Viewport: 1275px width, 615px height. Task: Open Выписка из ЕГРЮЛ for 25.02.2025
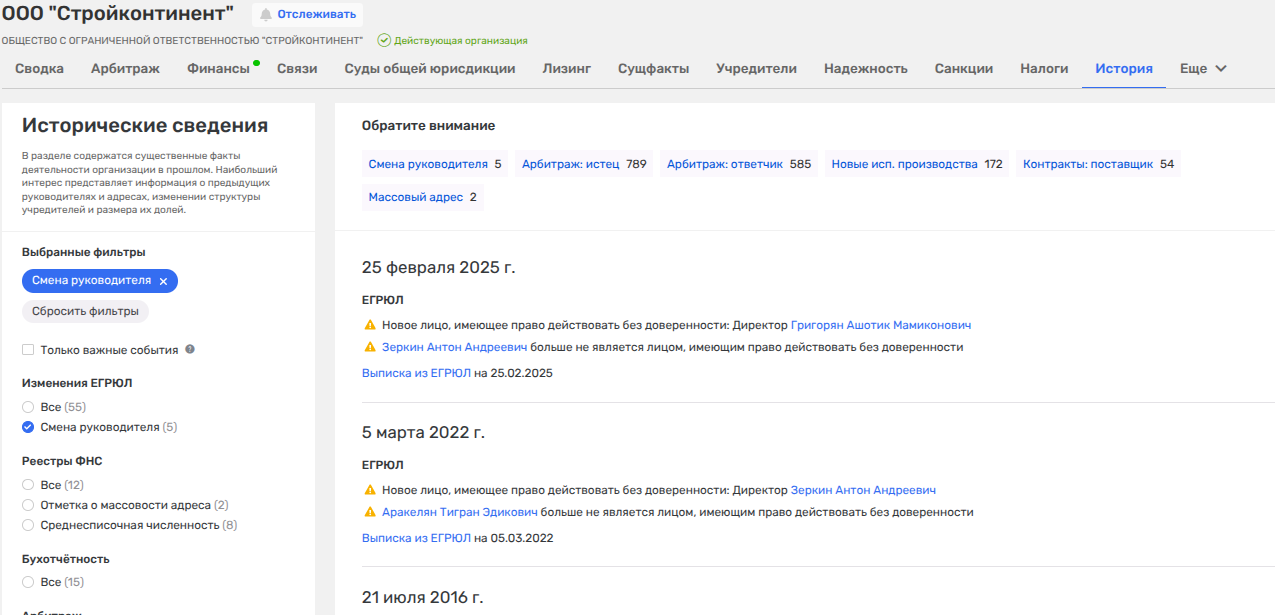pyautogui.click(x=416, y=373)
